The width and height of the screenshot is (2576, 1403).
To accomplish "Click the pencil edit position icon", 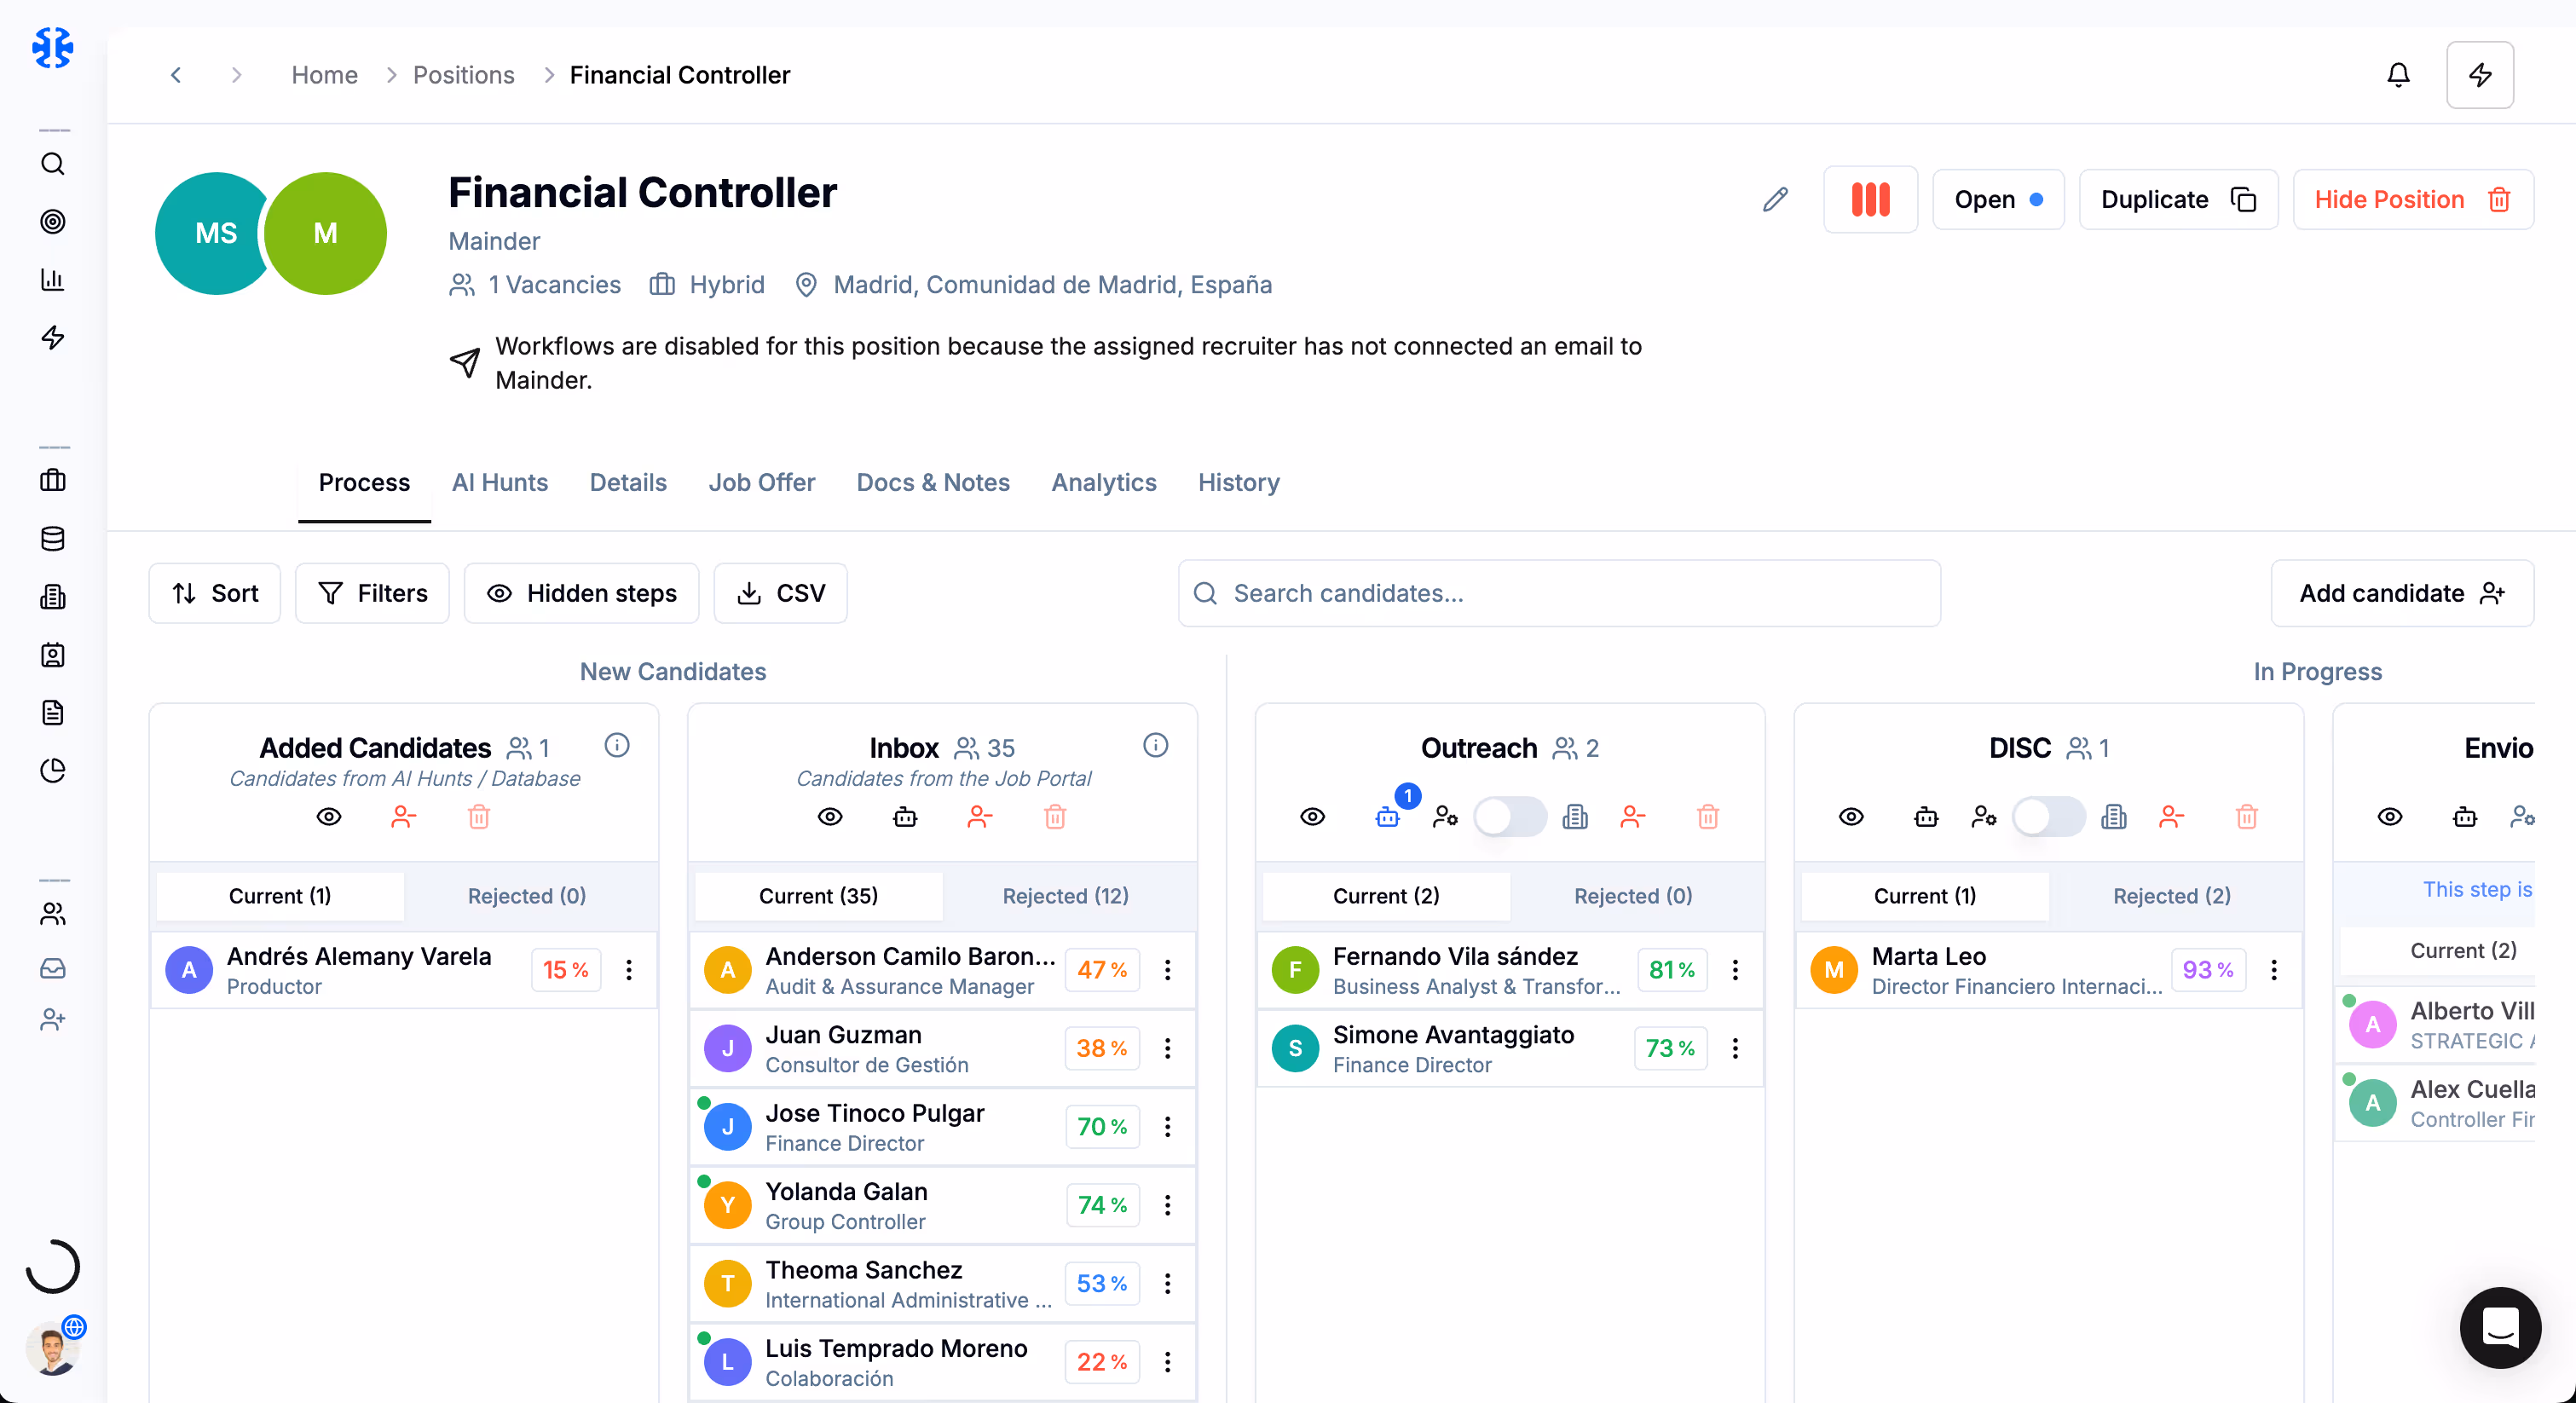I will (x=1775, y=200).
